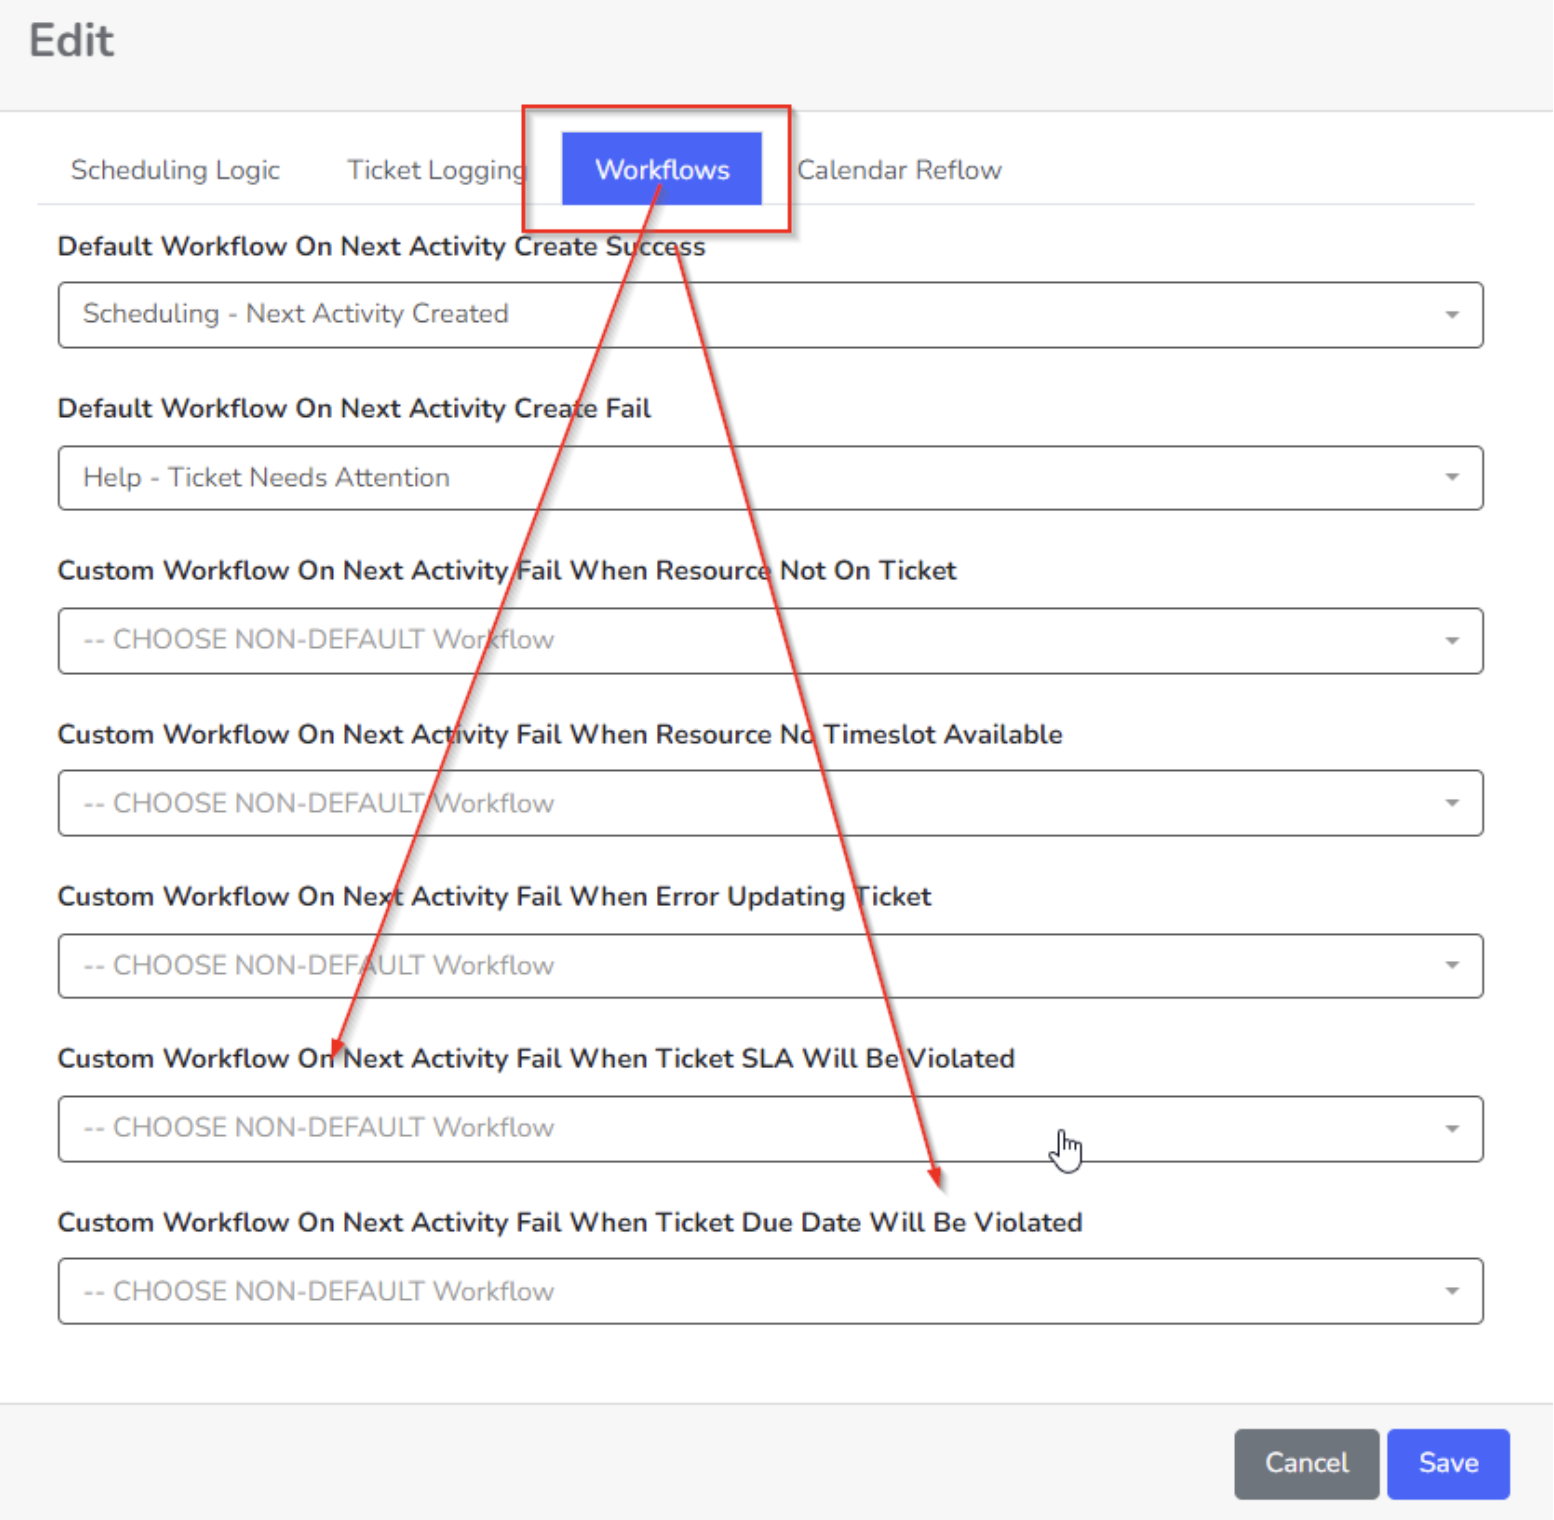Screen dimensions: 1554x1520
Task: Click the caret arrow on Create Success dropdown
Action: tap(1452, 315)
